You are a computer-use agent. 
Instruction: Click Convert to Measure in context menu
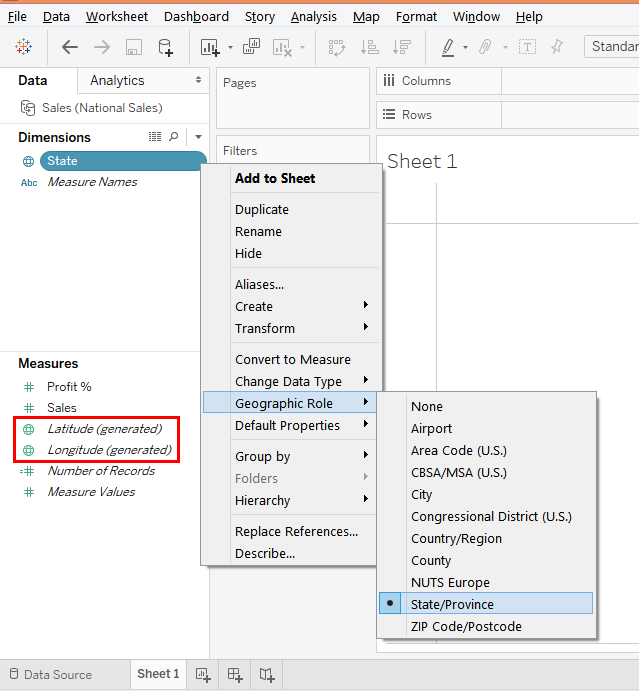click(x=292, y=359)
